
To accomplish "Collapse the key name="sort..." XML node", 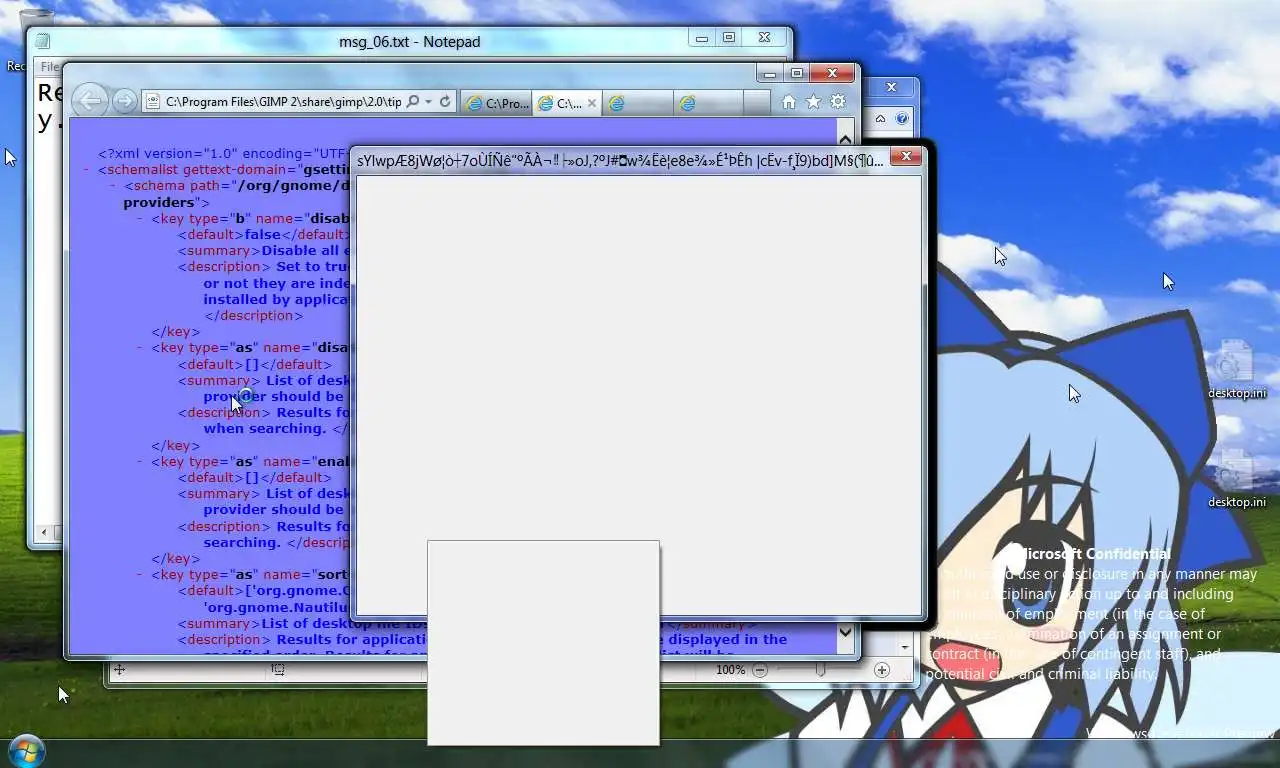I will (x=141, y=575).
